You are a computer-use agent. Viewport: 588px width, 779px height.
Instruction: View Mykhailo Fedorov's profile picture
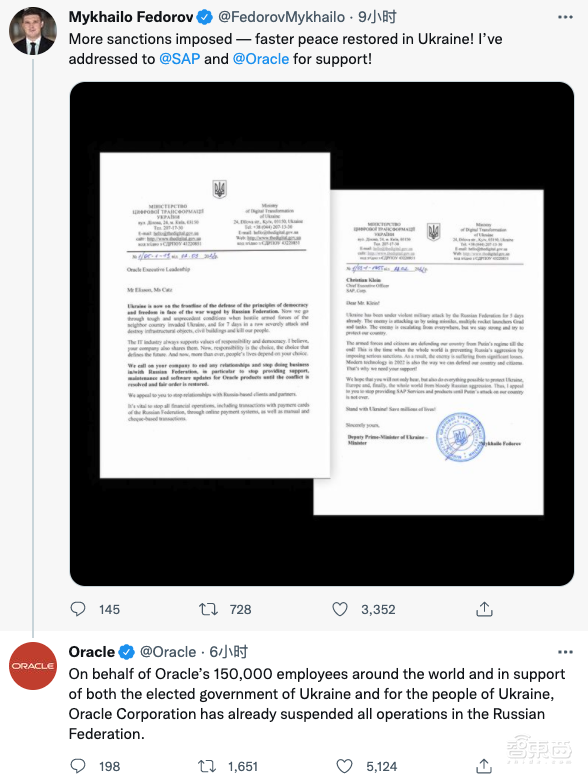point(33,31)
